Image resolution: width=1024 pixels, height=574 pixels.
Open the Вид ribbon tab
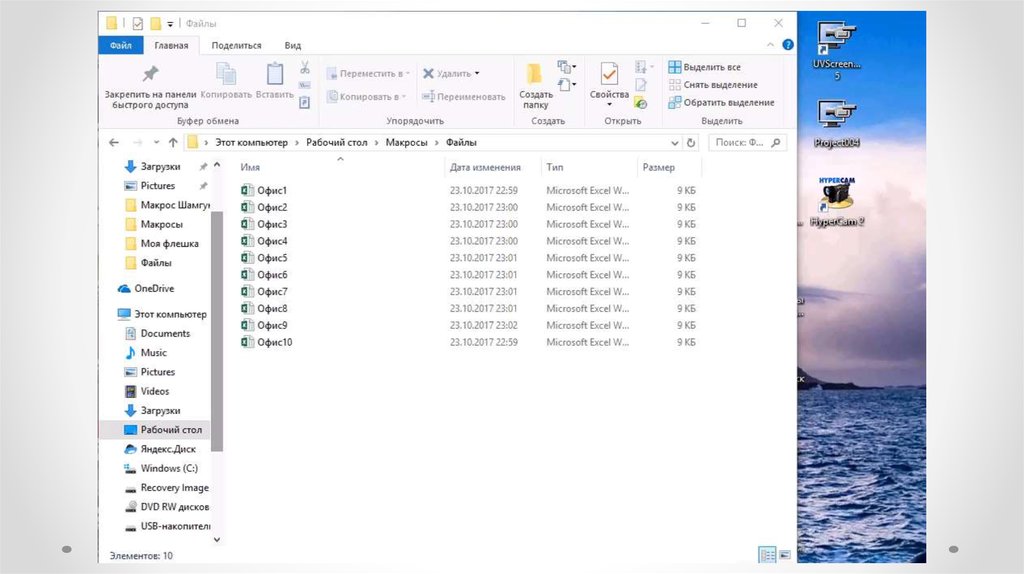click(x=292, y=45)
